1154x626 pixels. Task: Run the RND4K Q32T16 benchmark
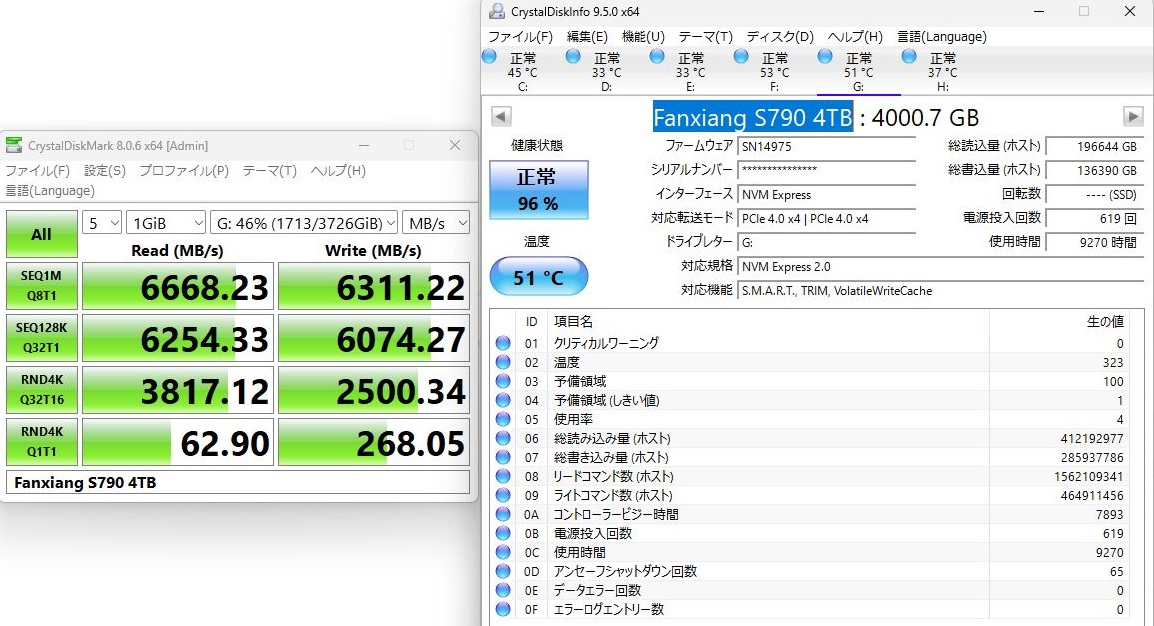pos(42,390)
